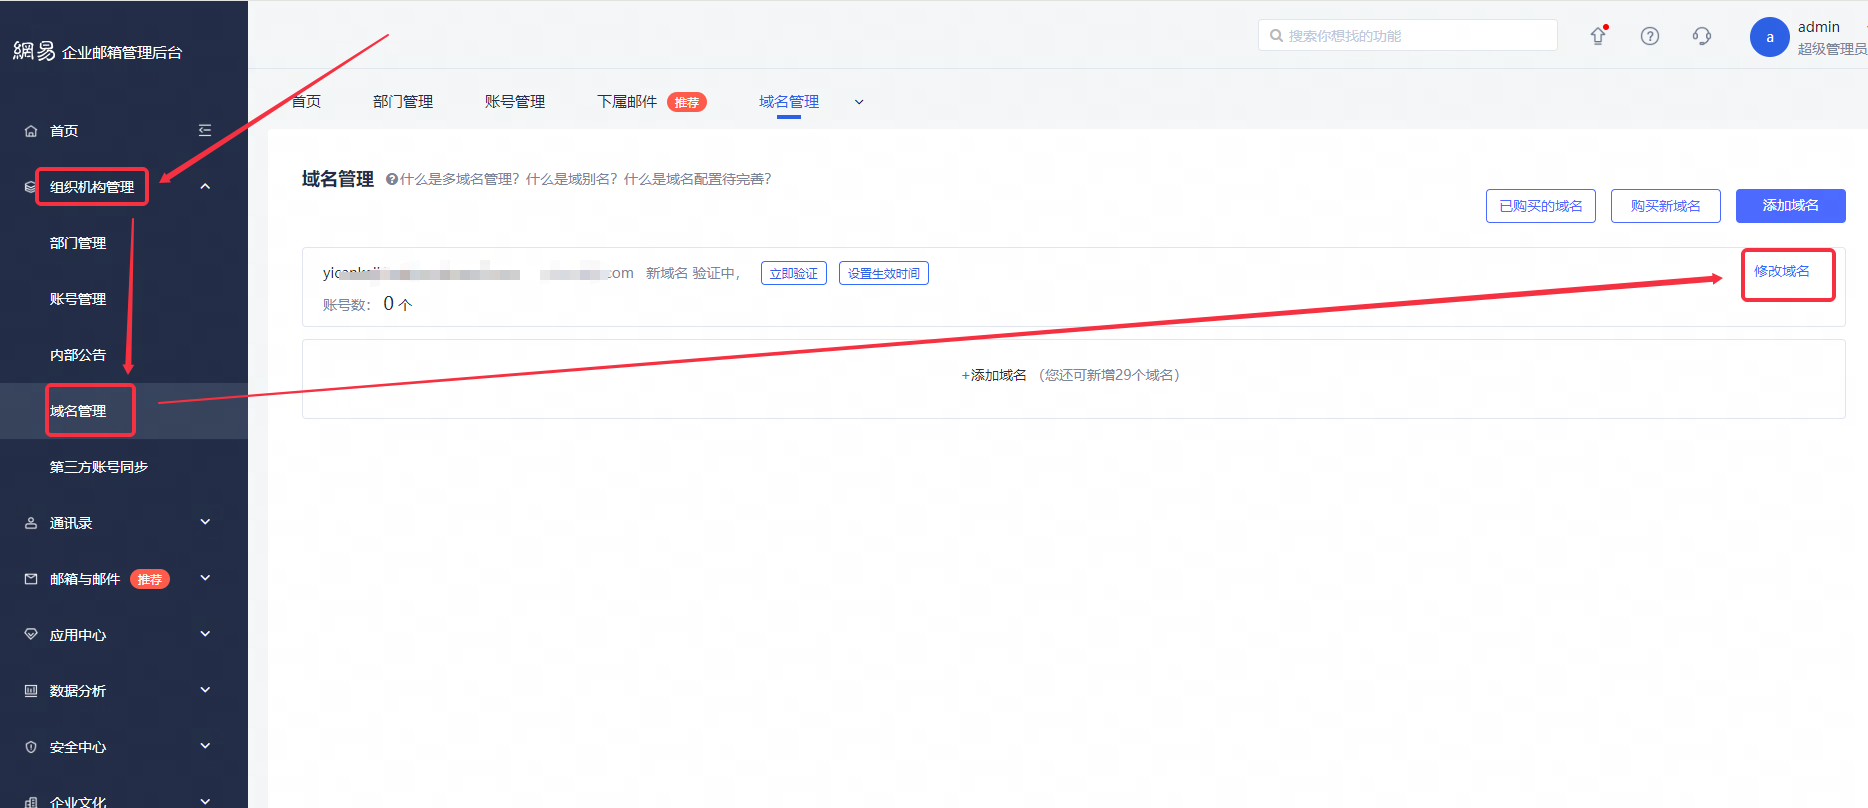Click the home icon beside 首页 in sidebar
This screenshot has width=1868, height=808.
[31, 131]
